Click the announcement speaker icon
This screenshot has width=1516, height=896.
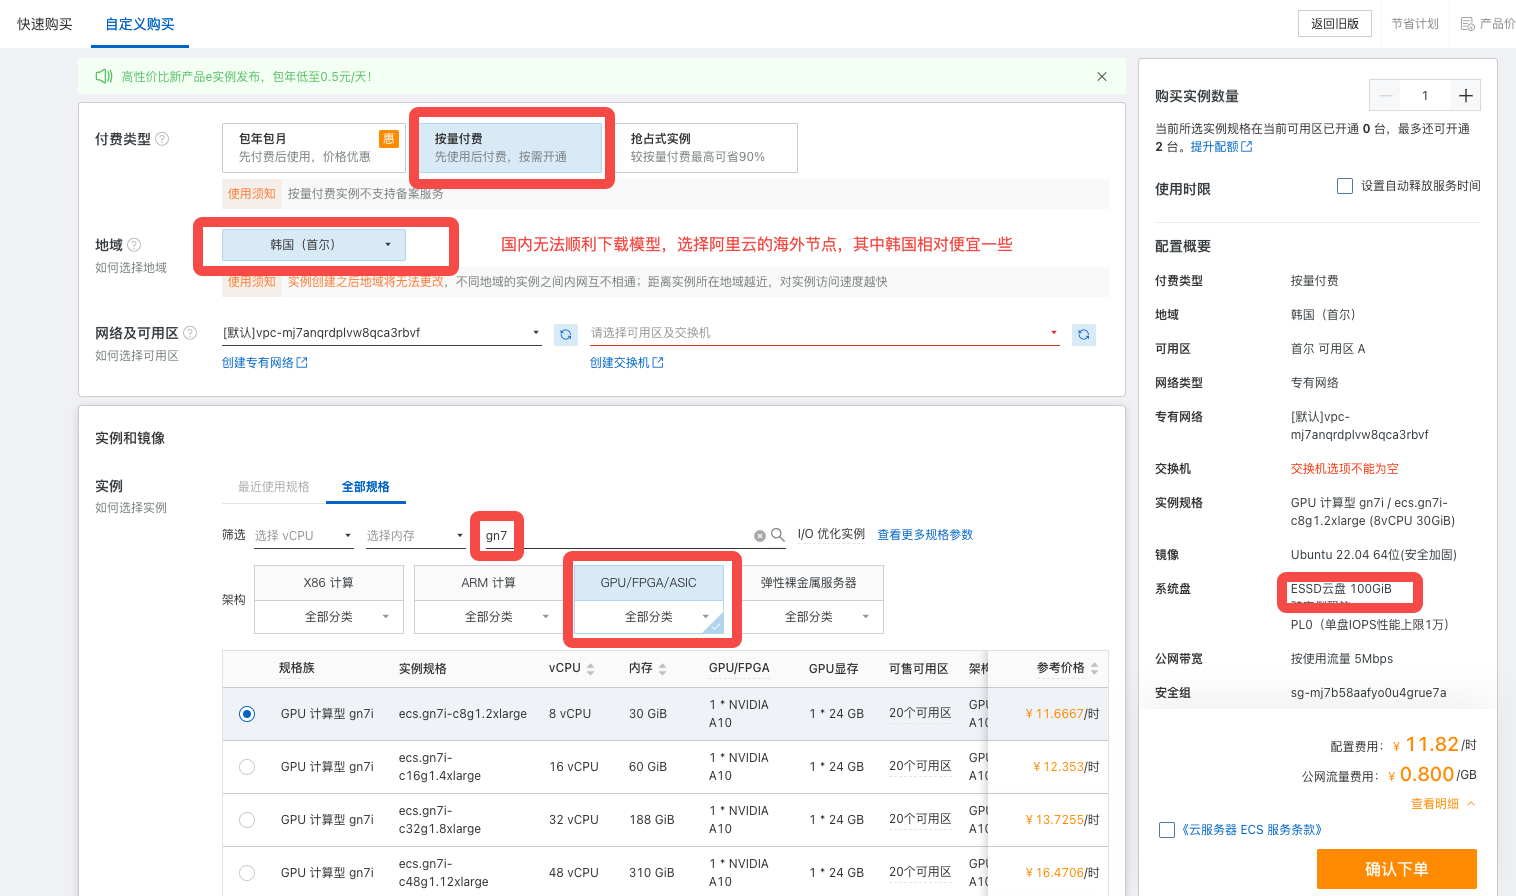[104, 76]
